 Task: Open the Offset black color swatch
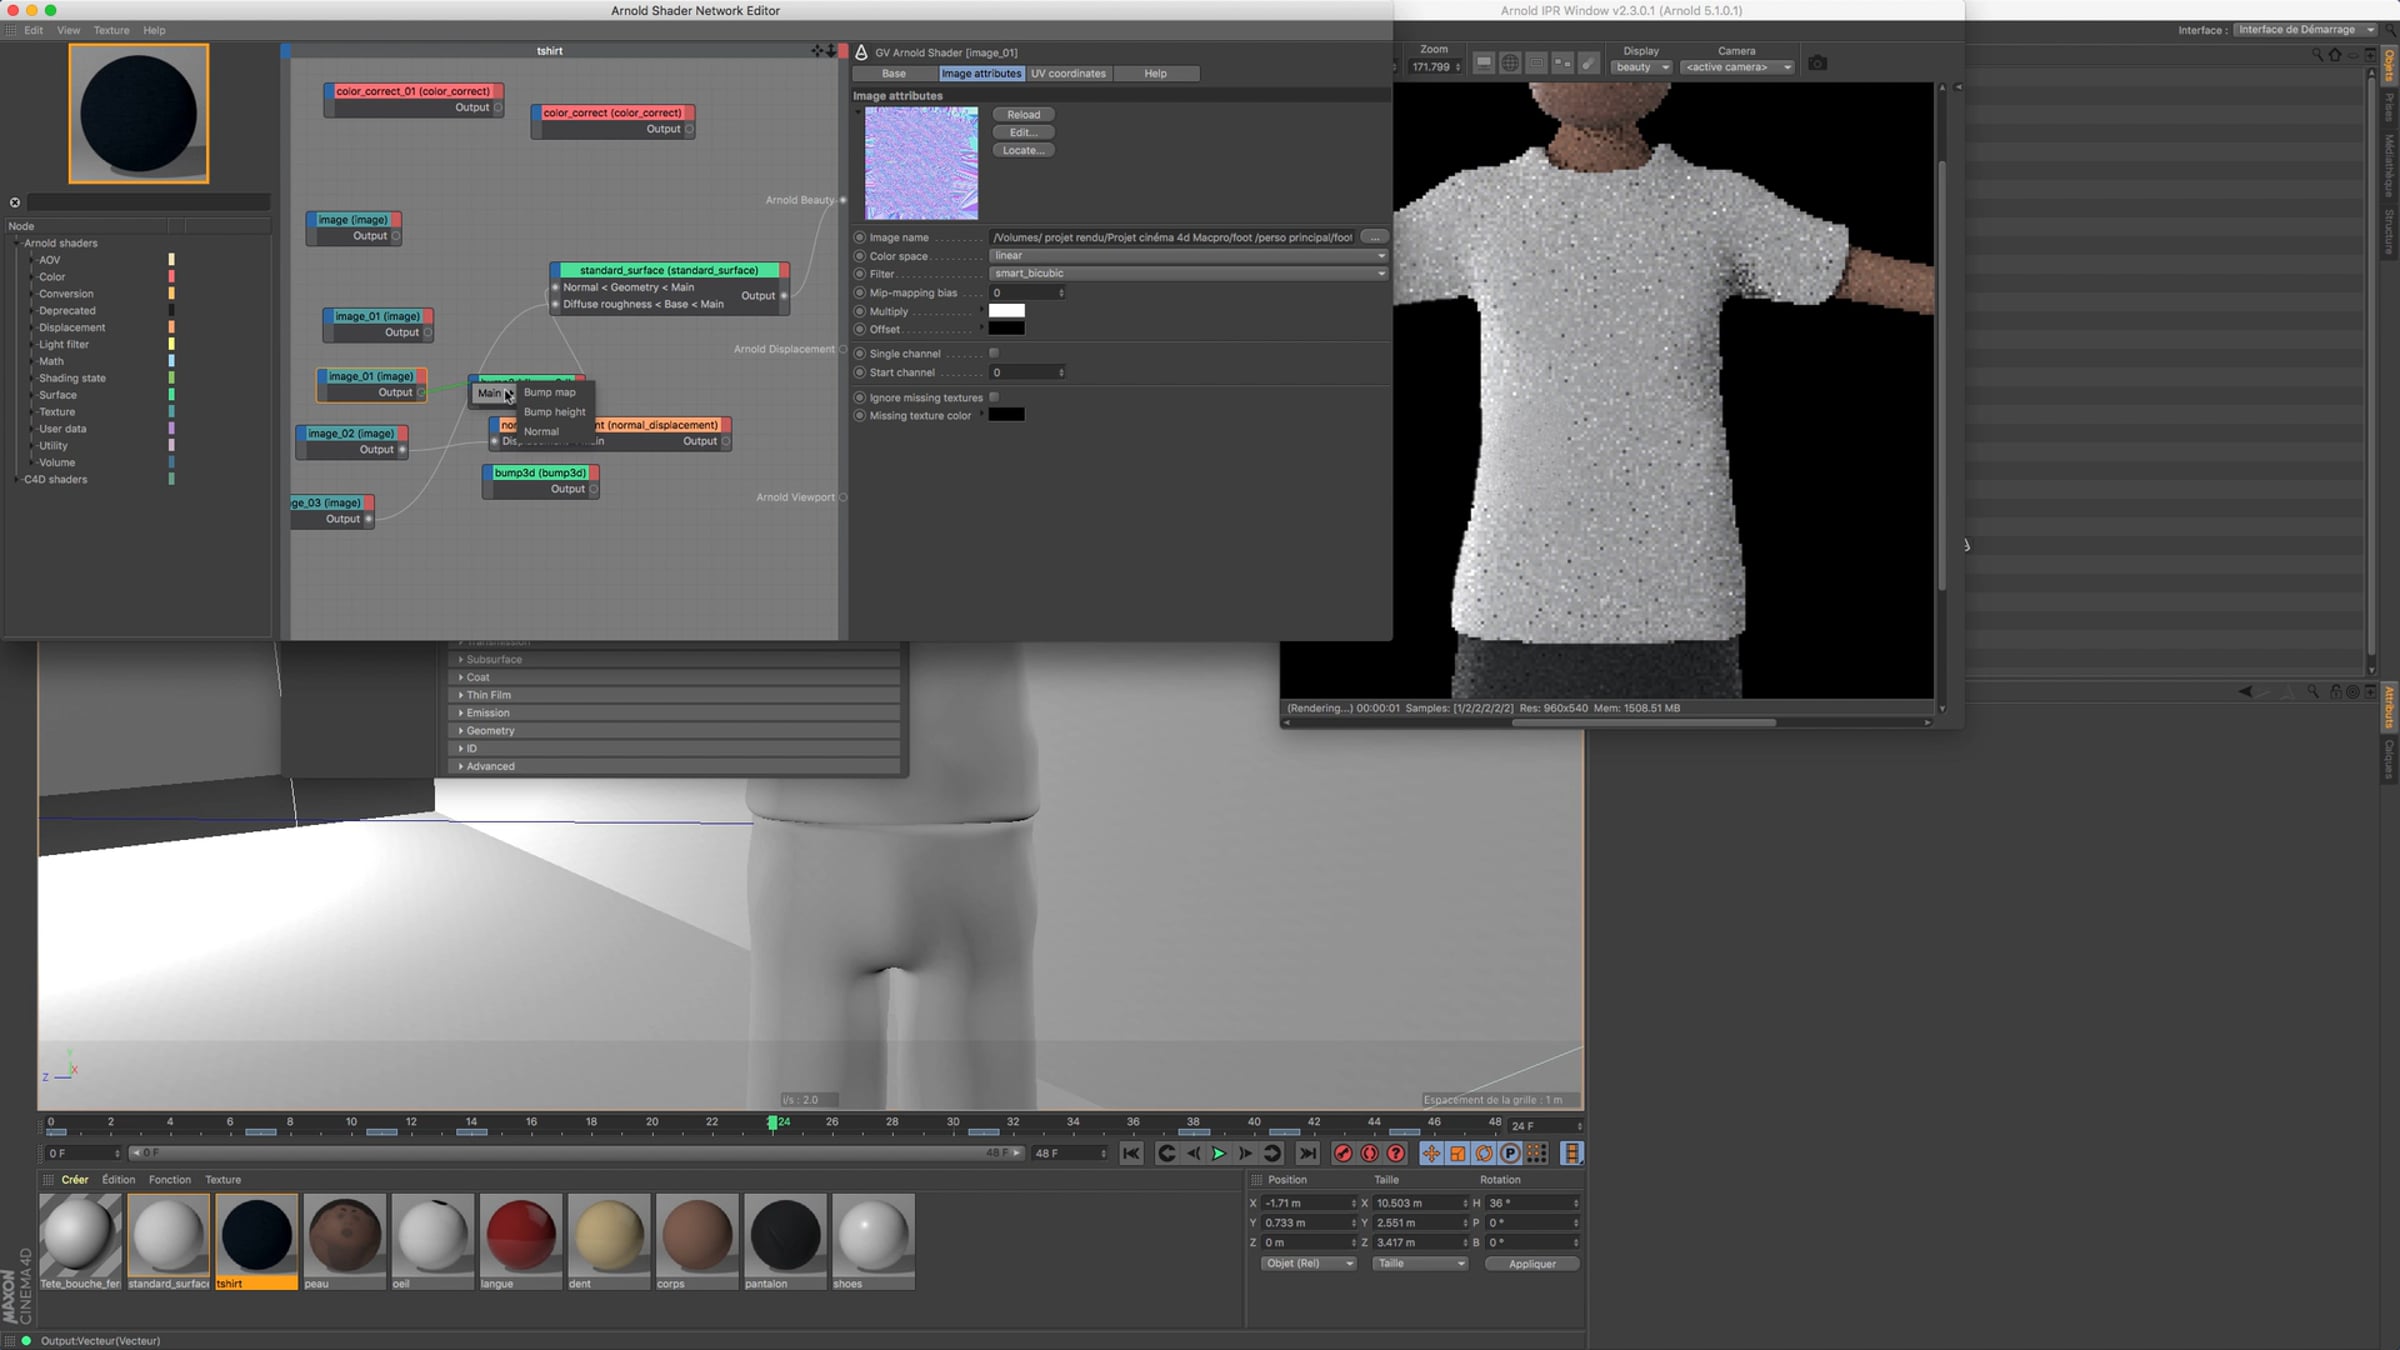pyautogui.click(x=1006, y=329)
